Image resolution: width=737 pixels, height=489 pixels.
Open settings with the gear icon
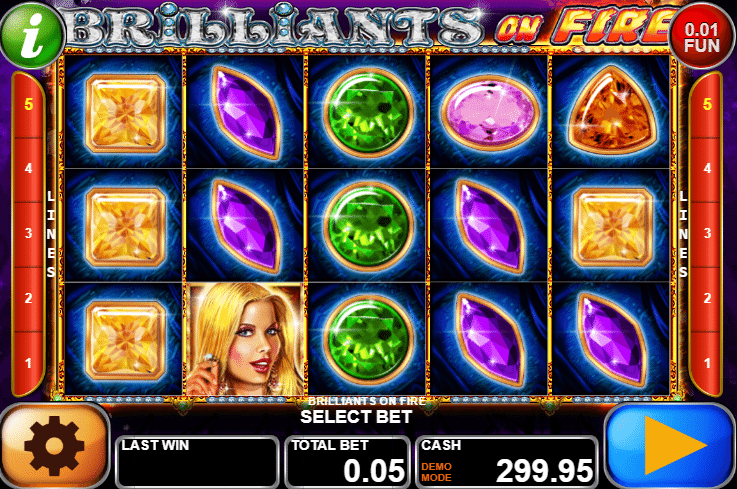55,445
